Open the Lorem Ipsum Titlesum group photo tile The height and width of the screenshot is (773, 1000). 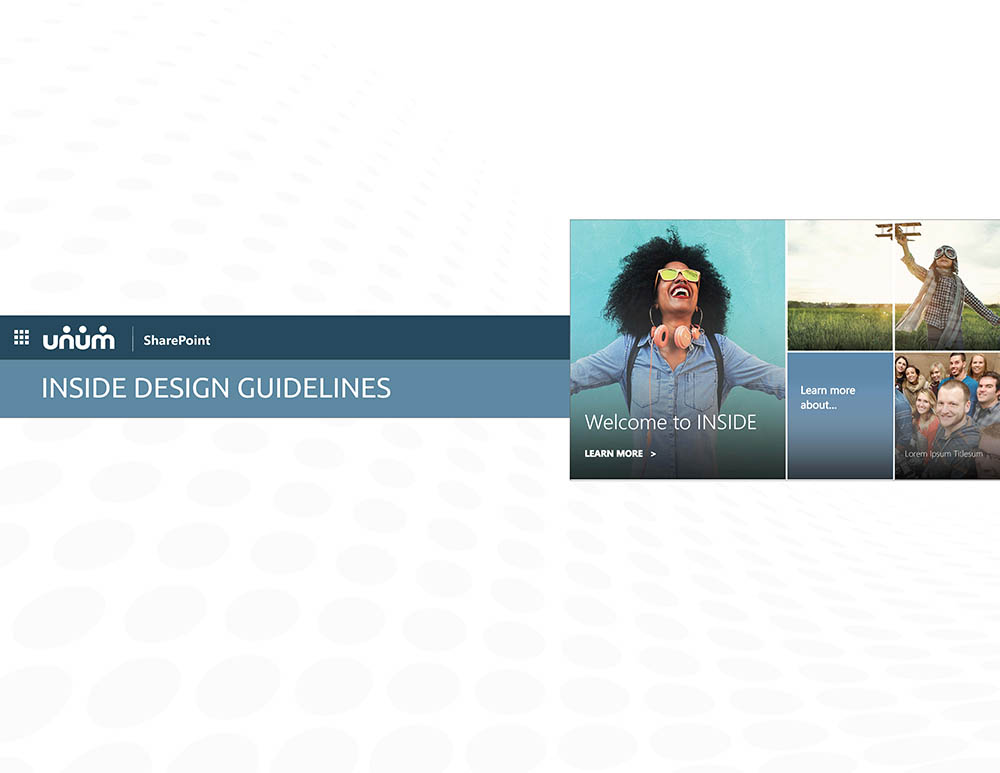pyautogui.click(x=947, y=415)
